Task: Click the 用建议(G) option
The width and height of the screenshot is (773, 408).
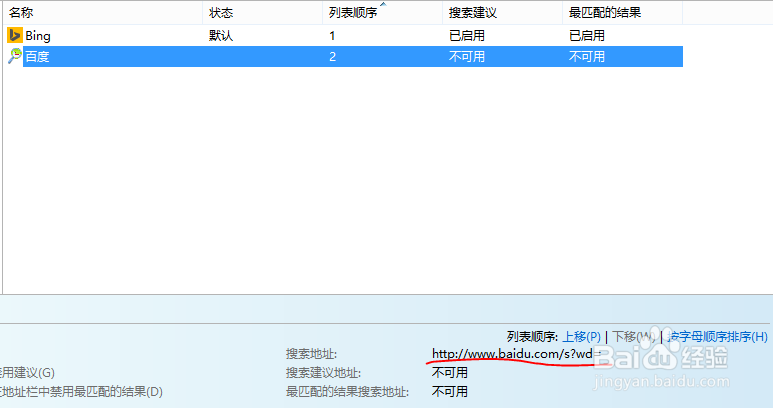Action: click(28, 373)
